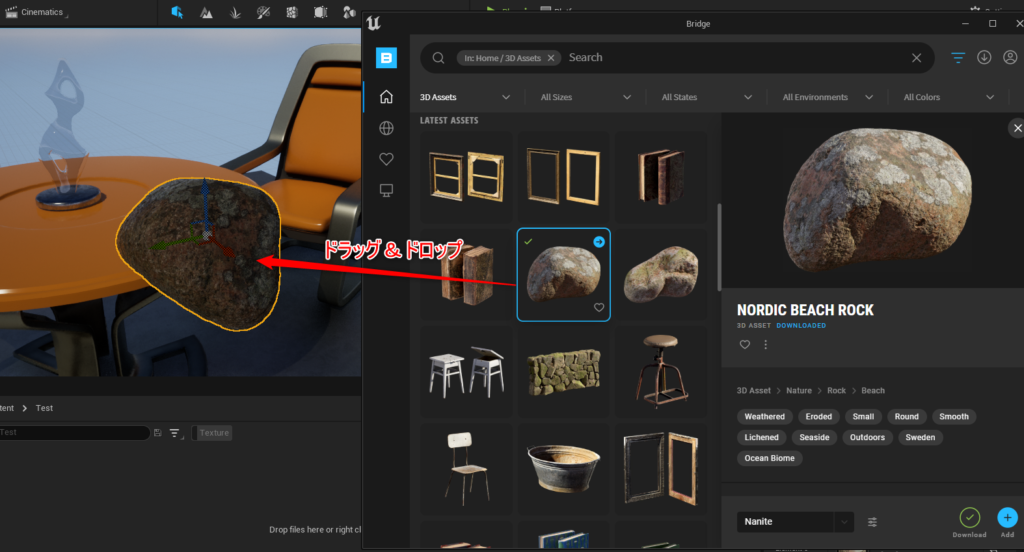The height and width of the screenshot is (552, 1024).
Task: Select the wooden chair thumbnail
Action: pyautogui.click(x=466, y=468)
